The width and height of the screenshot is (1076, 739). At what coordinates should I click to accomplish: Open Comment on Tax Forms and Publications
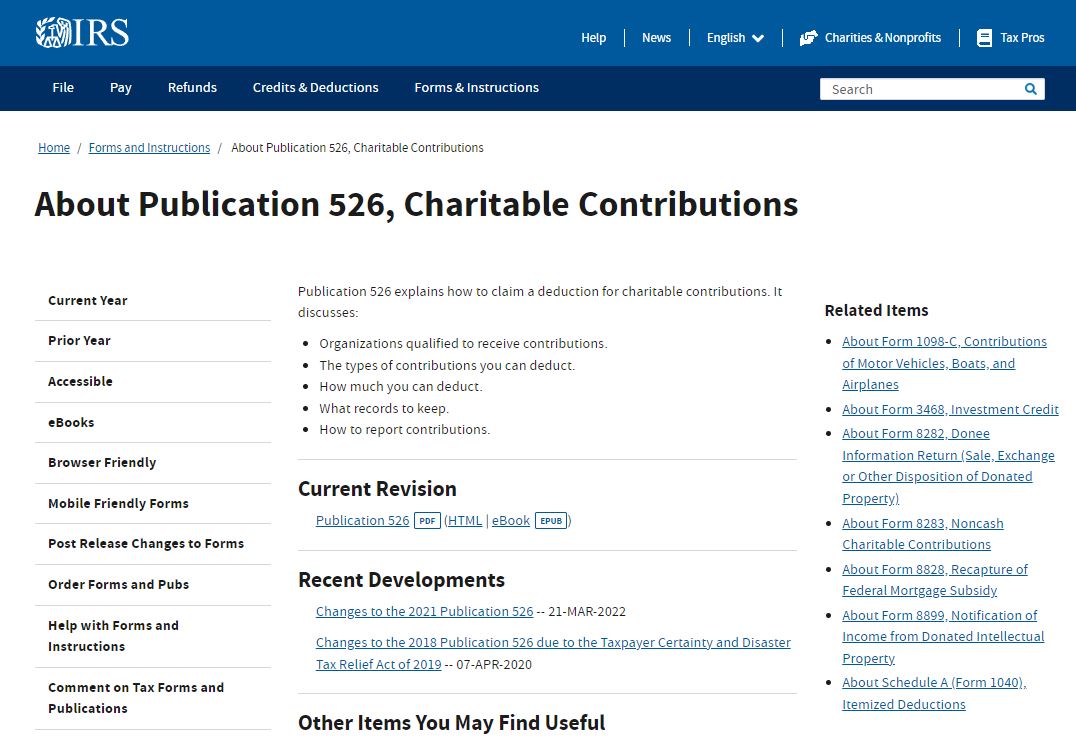pyautogui.click(x=136, y=698)
